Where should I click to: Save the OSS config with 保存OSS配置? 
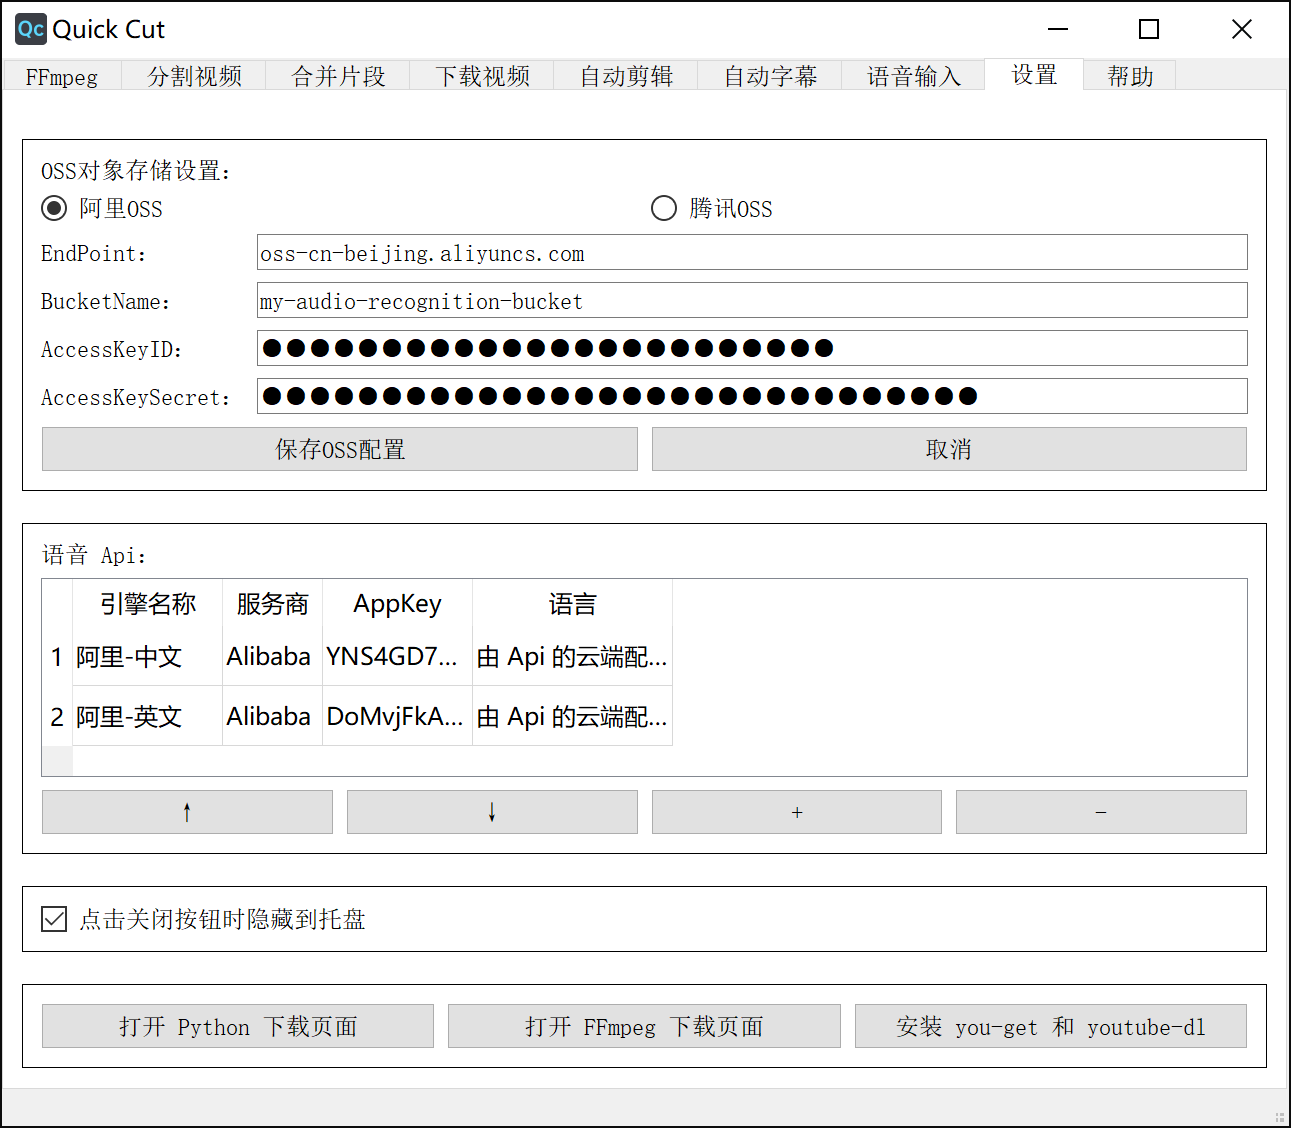[x=340, y=449]
